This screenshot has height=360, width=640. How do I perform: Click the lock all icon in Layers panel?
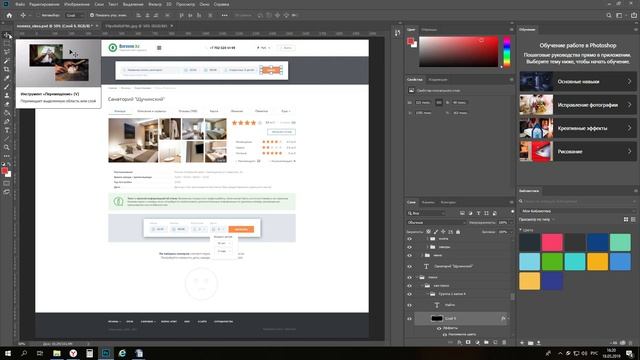click(458, 232)
